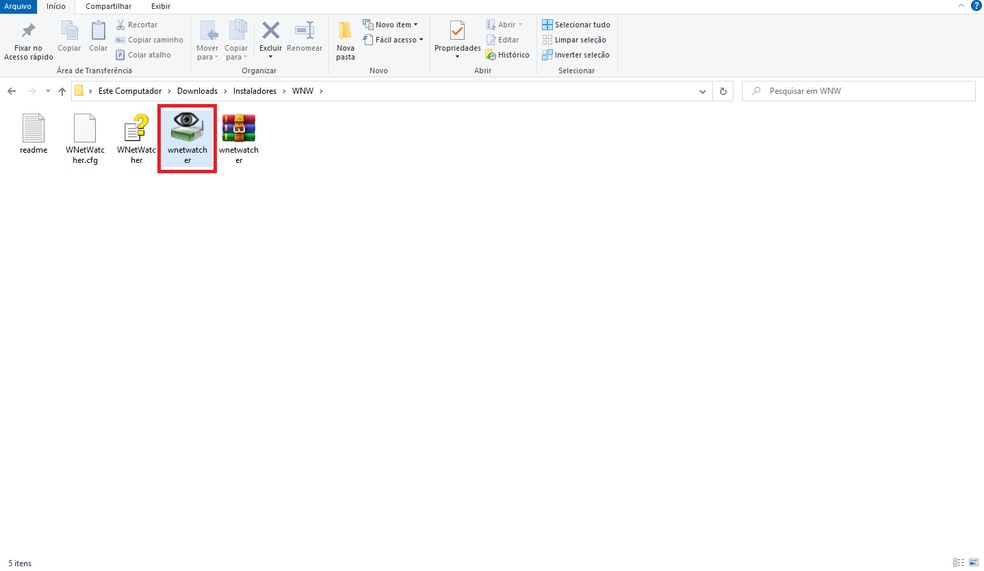The width and height of the screenshot is (984, 571).
Task: Go forward with the forward arrow
Action: coord(31,91)
